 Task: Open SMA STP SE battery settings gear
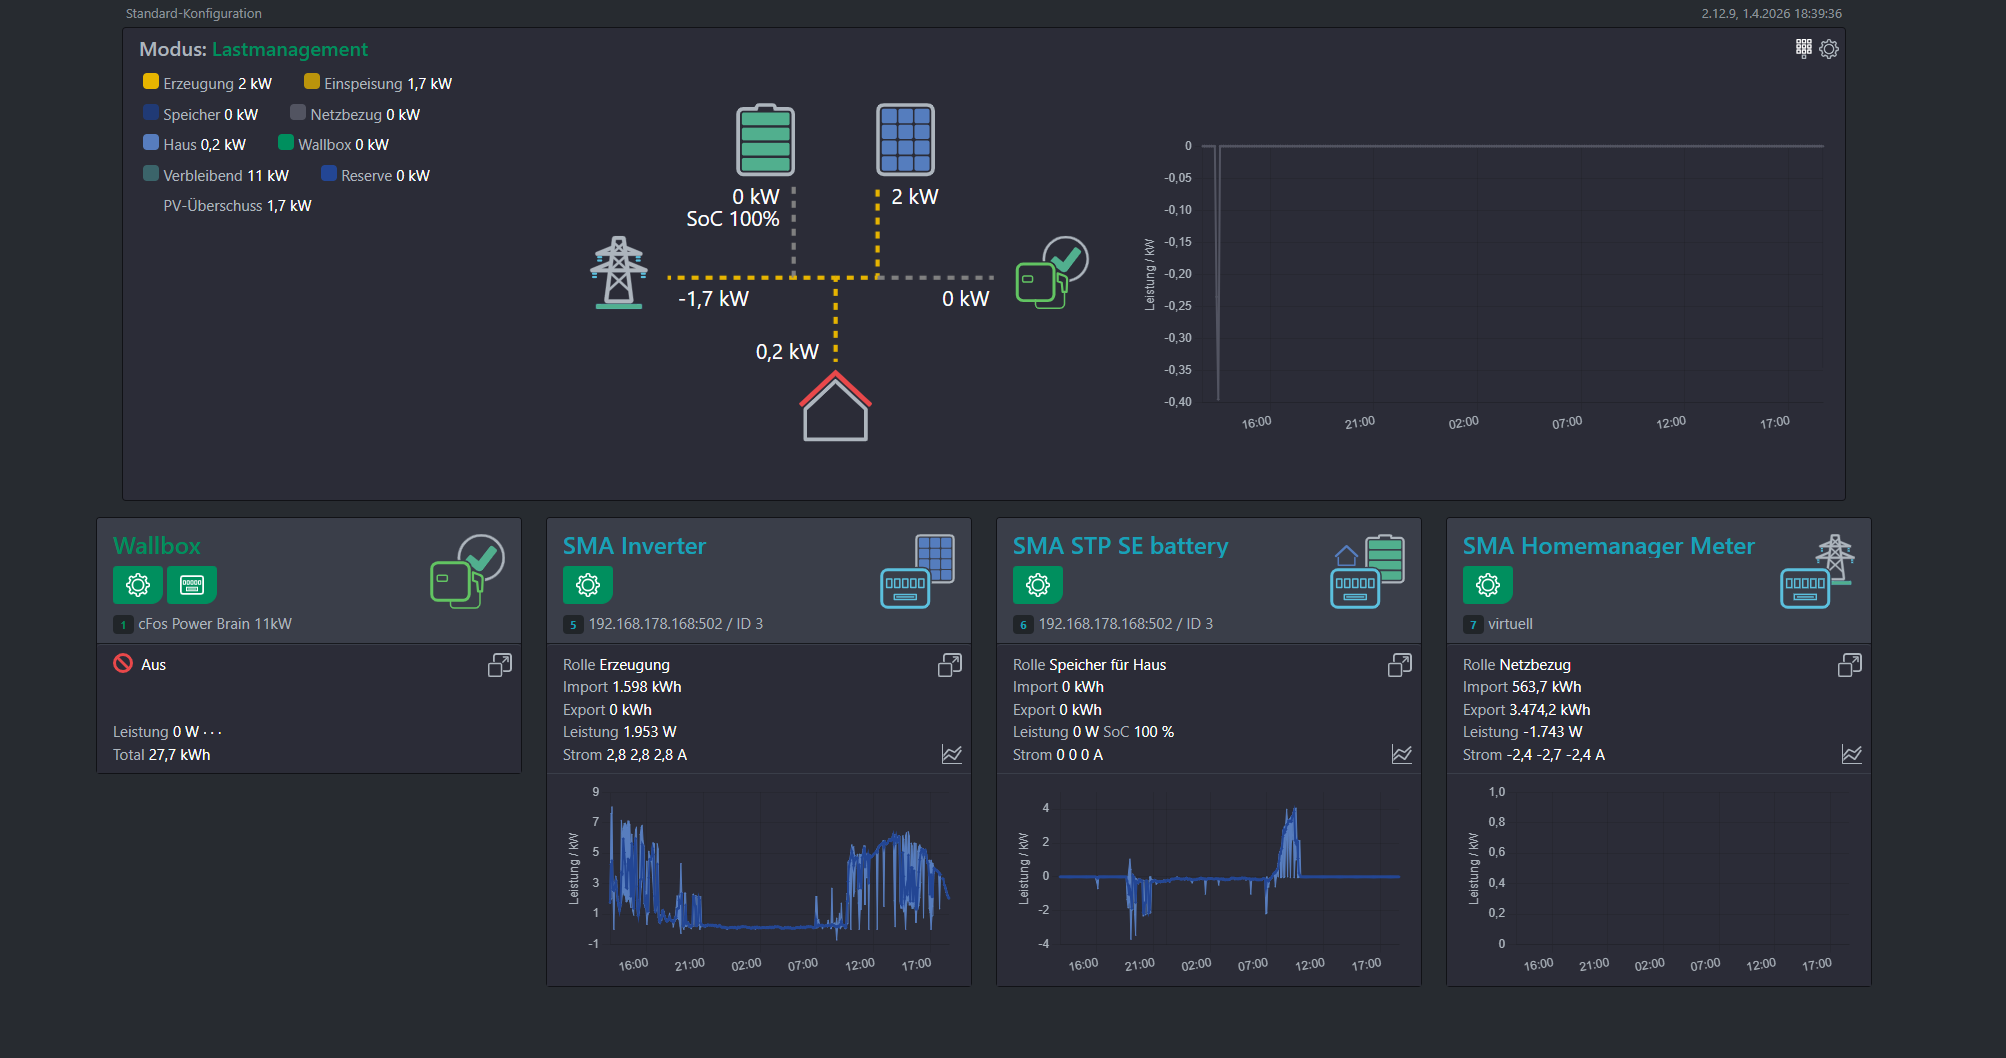pyautogui.click(x=1038, y=585)
